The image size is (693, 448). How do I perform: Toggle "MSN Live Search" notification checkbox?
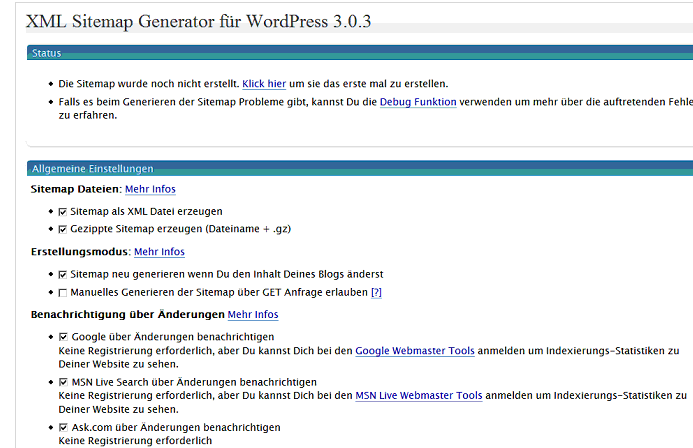coord(63,382)
